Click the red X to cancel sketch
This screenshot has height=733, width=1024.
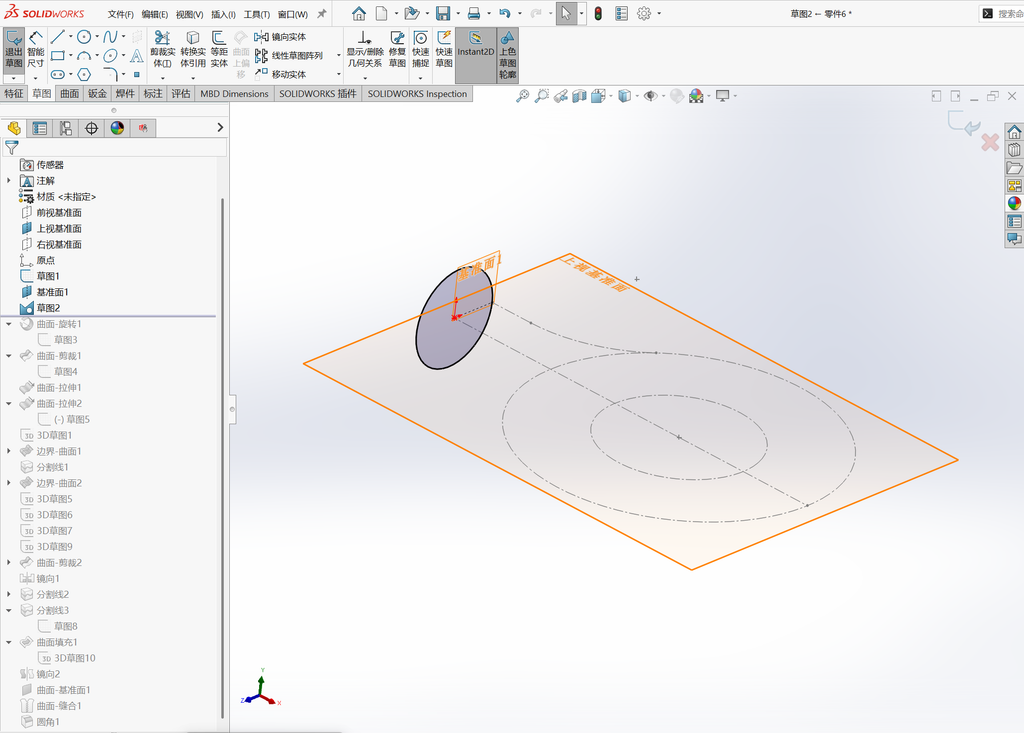(x=990, y=142)
